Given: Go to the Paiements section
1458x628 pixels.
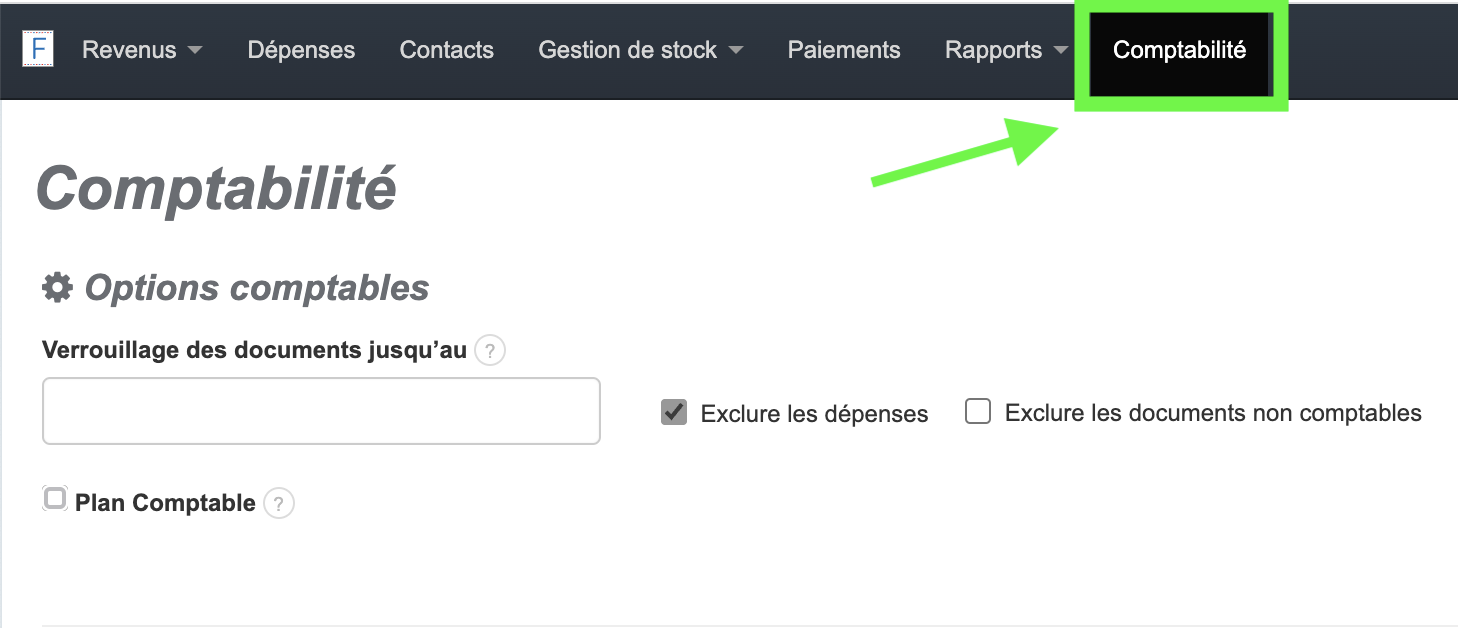Looking at the screenshot, I should coord(843,50).
